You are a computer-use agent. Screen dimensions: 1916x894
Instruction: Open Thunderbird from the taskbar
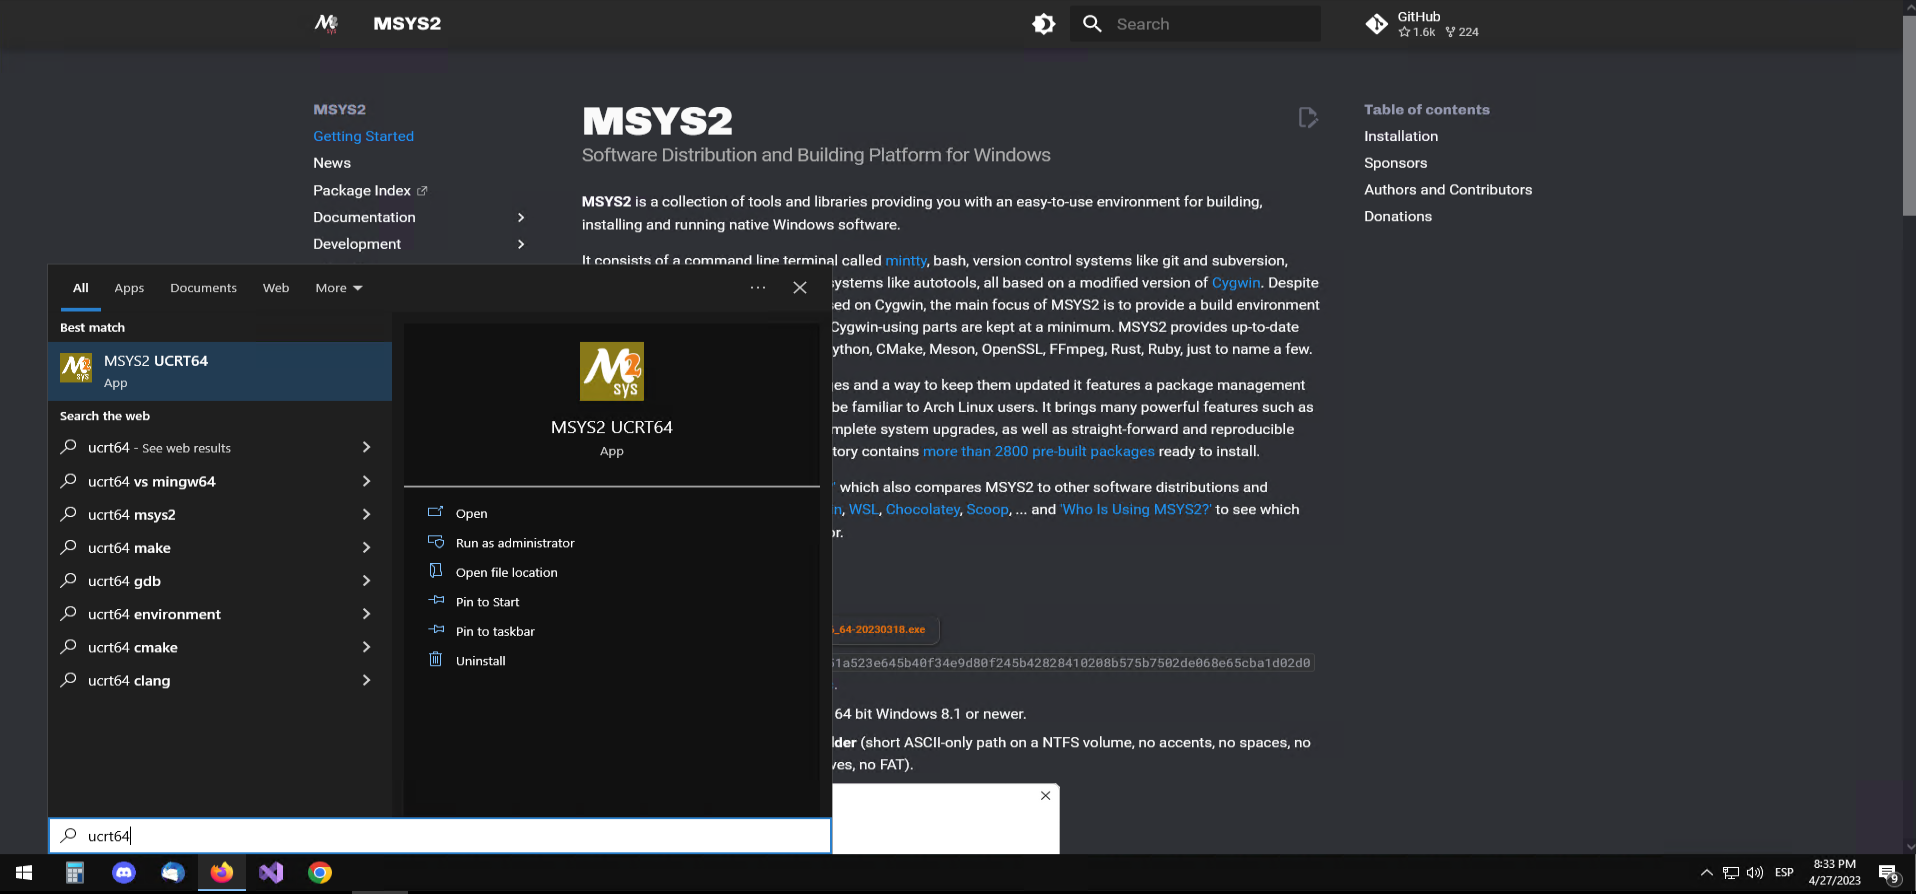173,873
